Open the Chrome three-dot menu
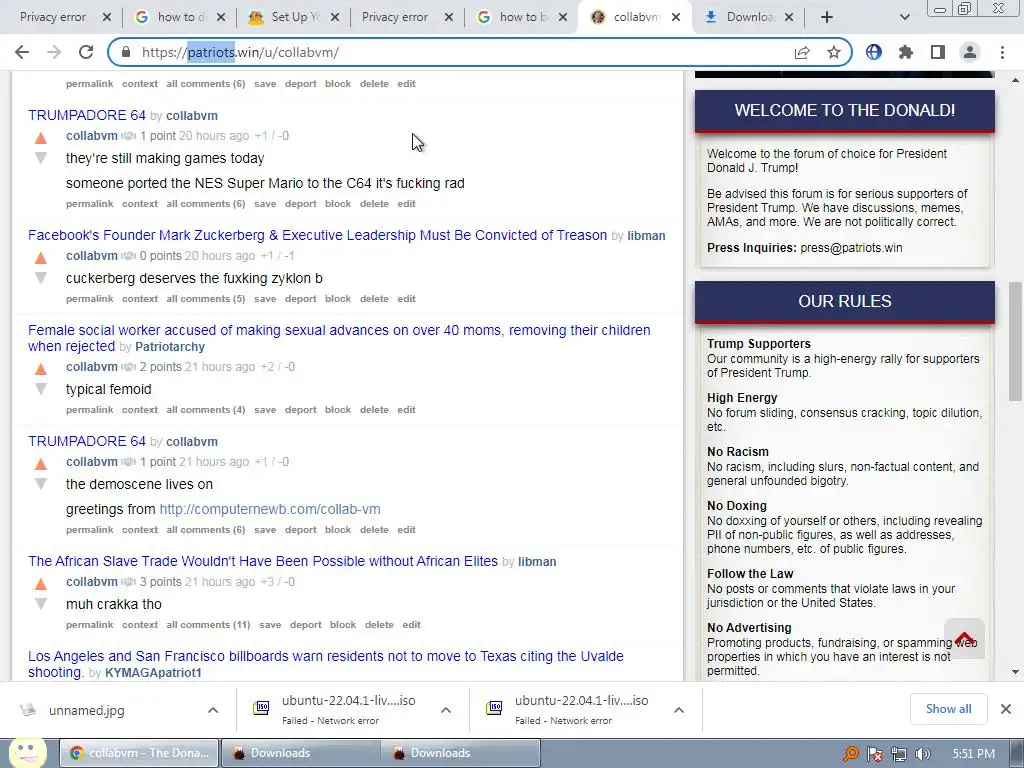1024x768 pixels. 1002,52
